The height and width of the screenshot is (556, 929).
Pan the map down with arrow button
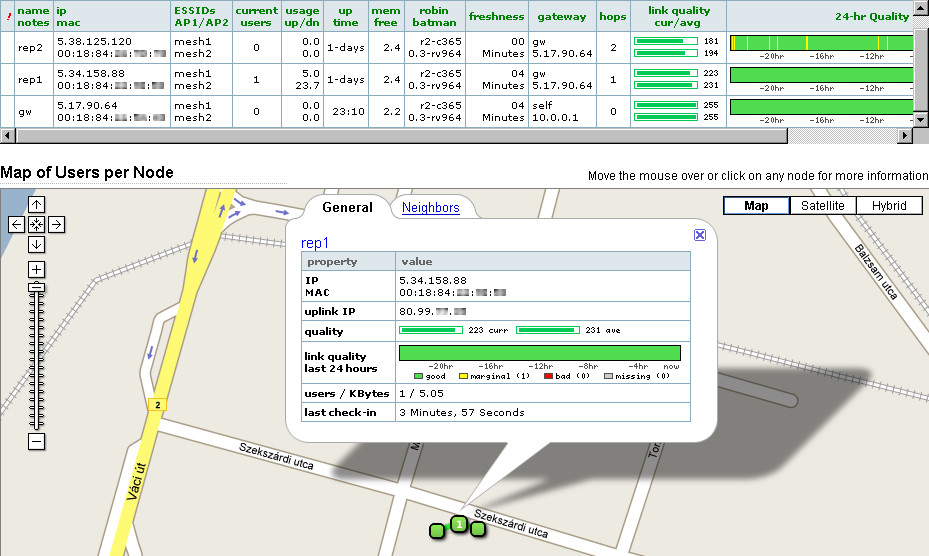coord(36,244)
